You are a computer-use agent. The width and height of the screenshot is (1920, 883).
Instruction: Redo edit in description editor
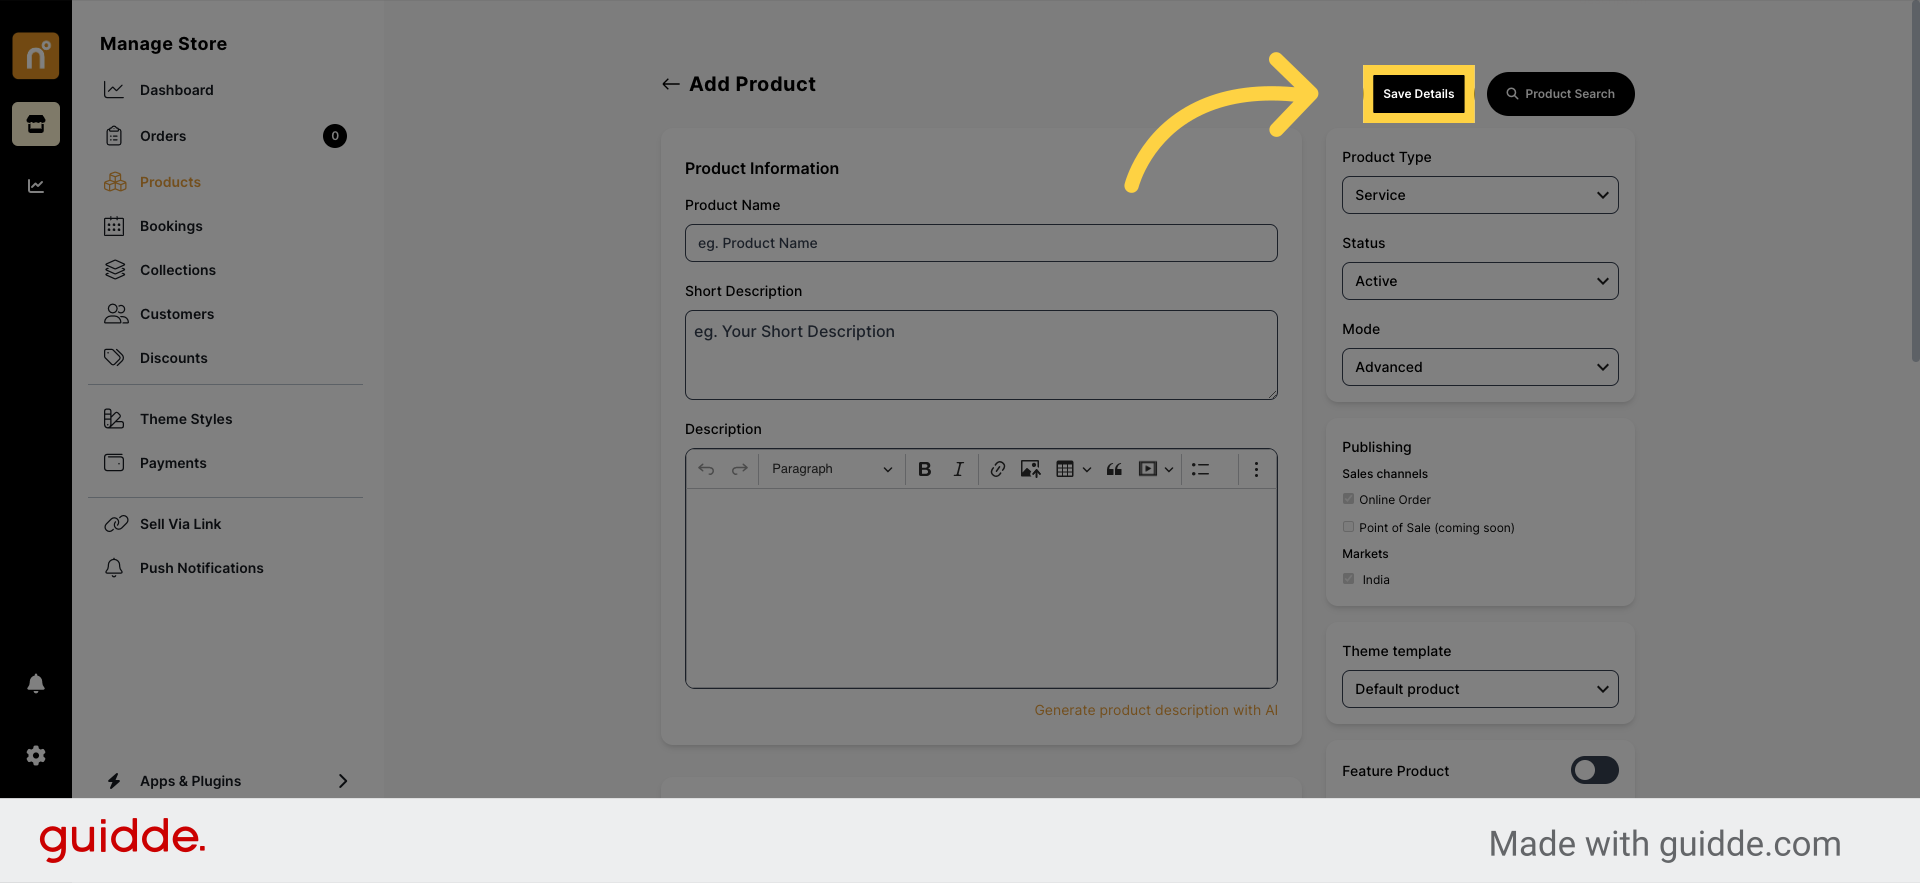[x=740, y=469]
